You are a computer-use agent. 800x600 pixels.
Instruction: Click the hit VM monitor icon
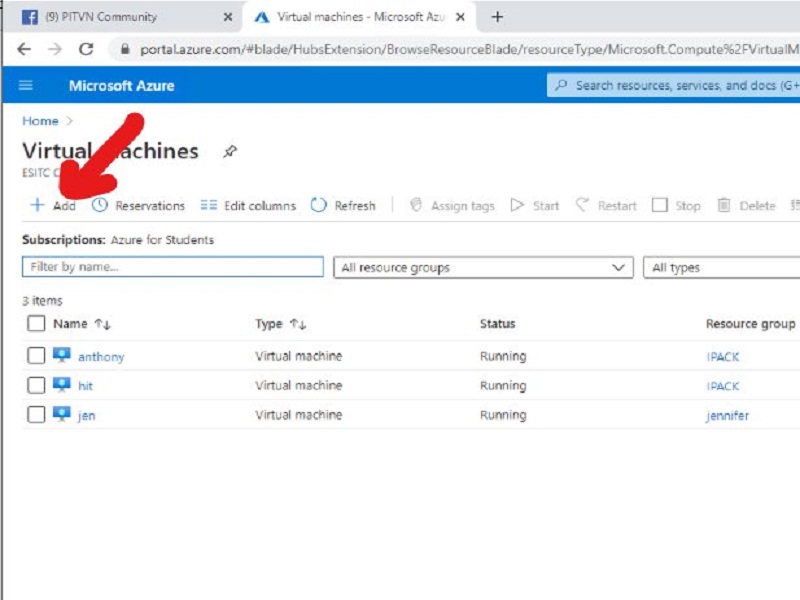point(62,385)
